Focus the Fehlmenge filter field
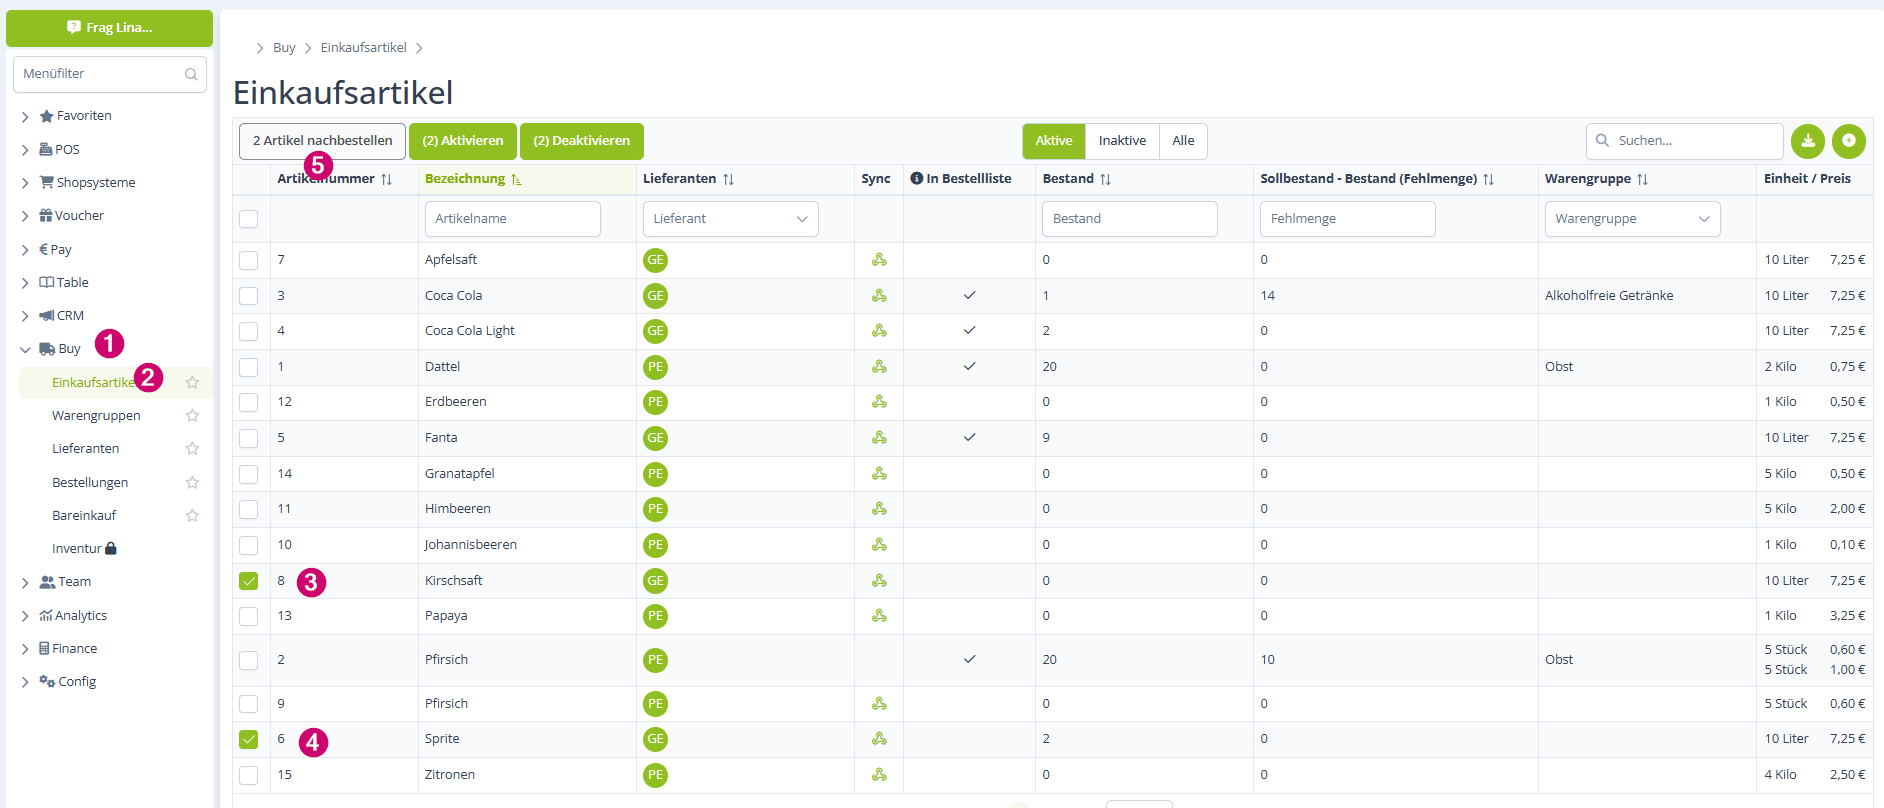The height and width of the screenshot is (808, 1884). coord(1347,219)
